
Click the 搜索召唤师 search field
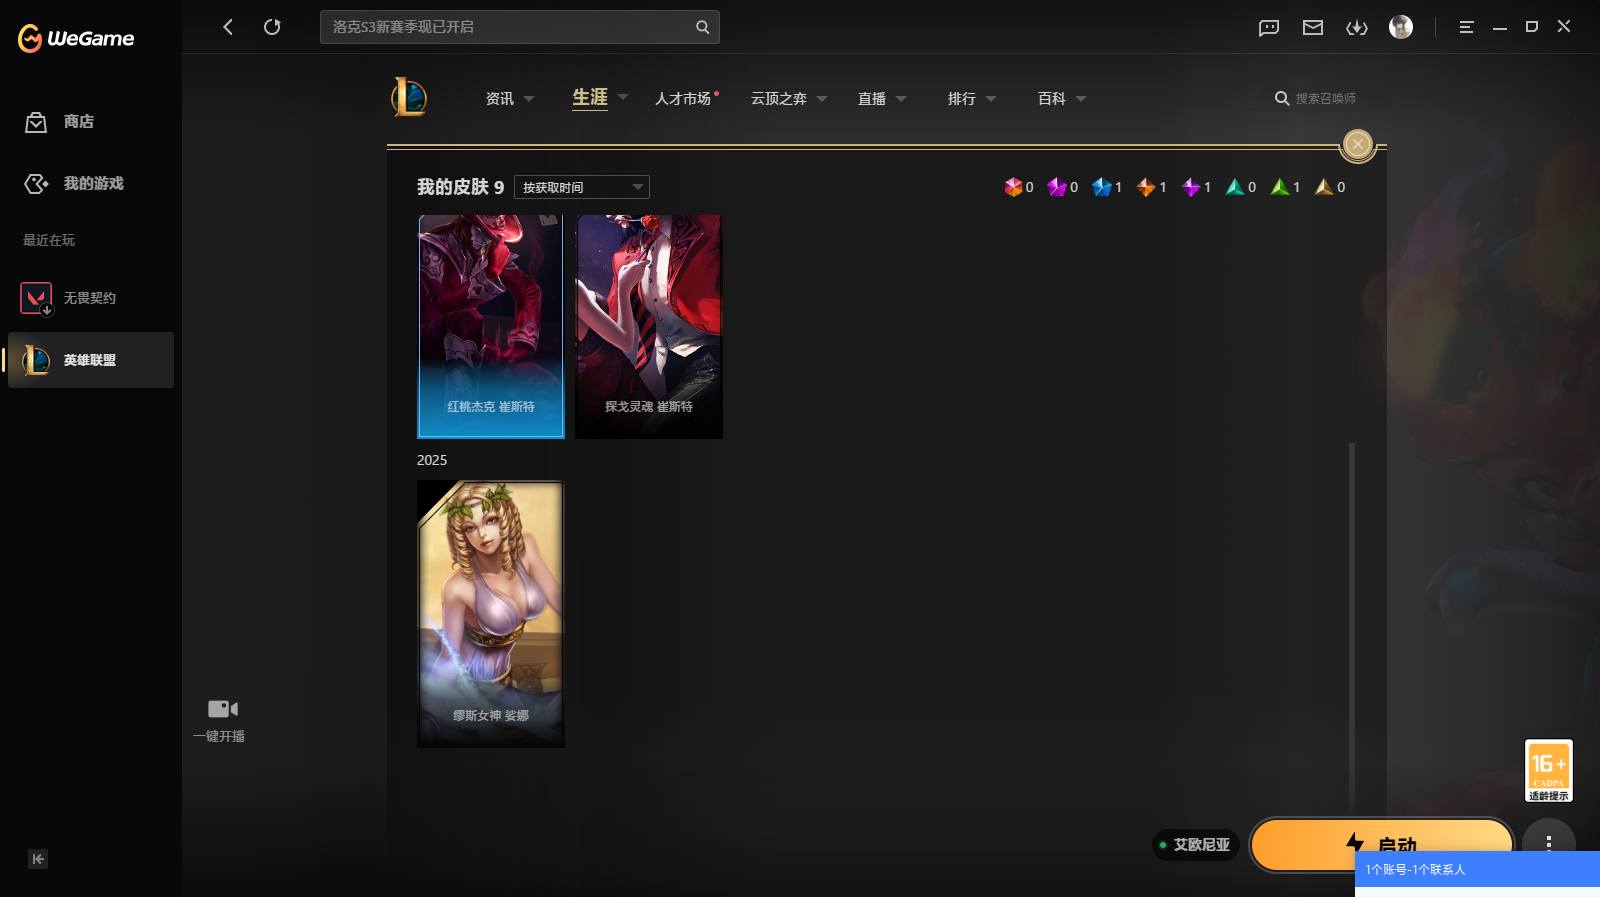[x=1316, y=98]
